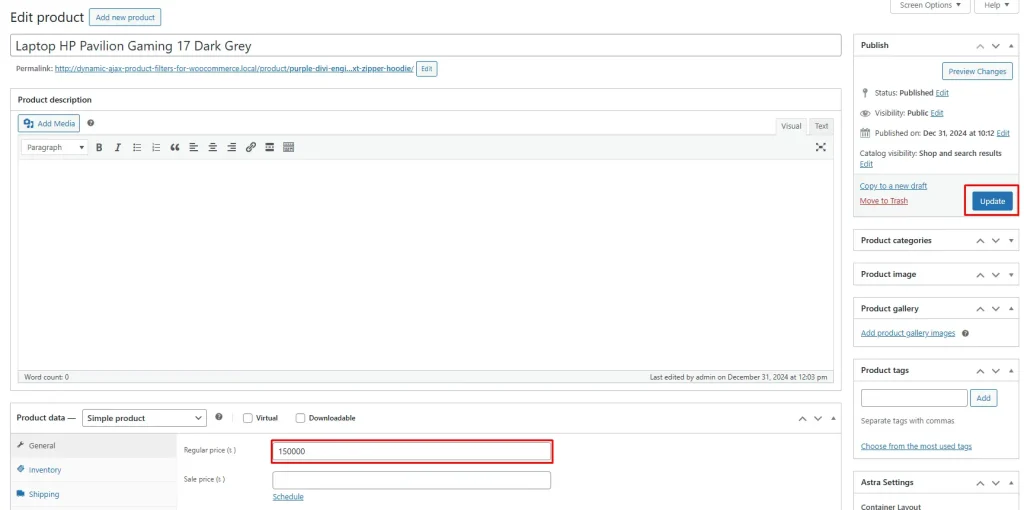Edit the Catalog visibility setting

click(x=867, y=164)
